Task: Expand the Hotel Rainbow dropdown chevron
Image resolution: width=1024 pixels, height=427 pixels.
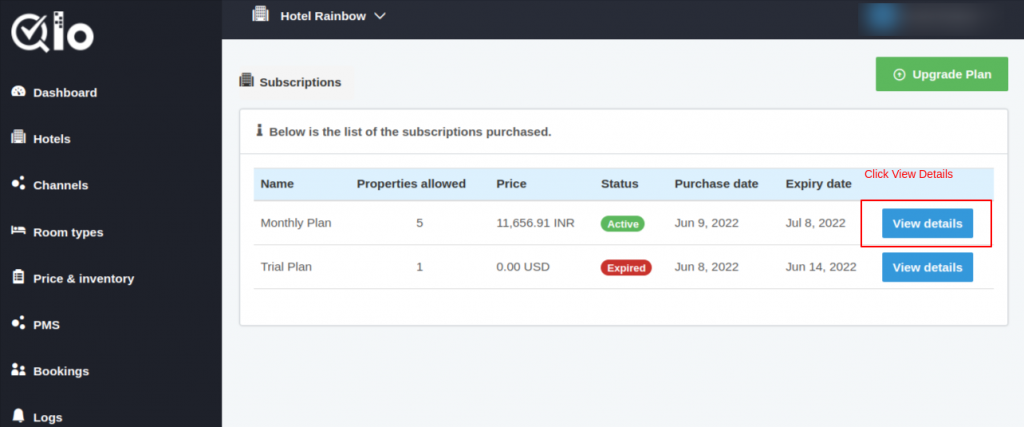Action: 380,16
